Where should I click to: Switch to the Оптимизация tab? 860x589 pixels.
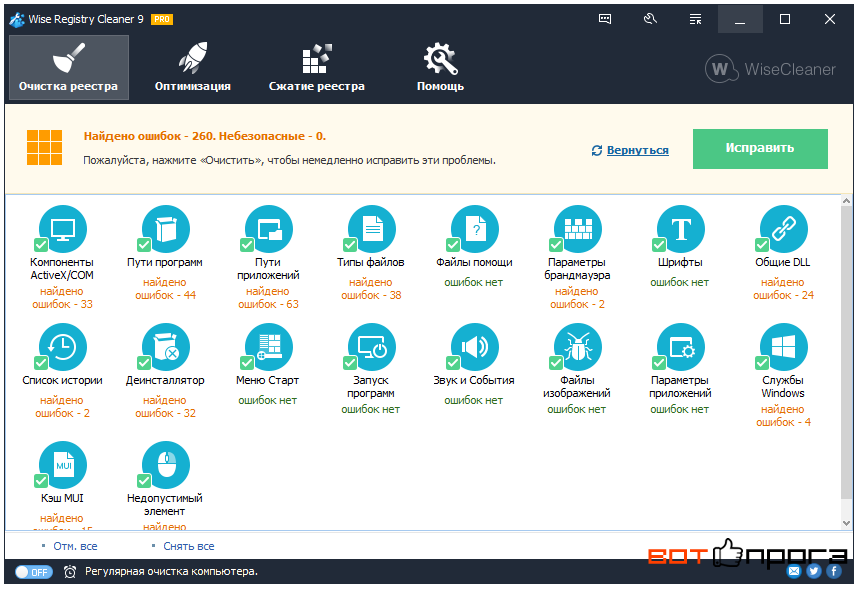tap(193, 67)
